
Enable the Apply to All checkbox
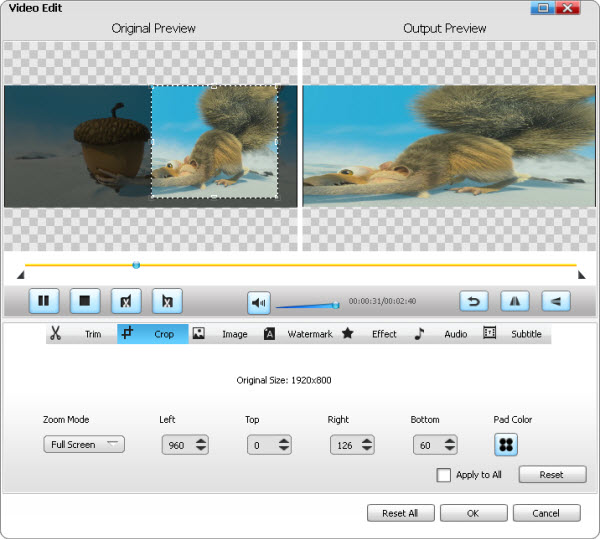(443, 475)
